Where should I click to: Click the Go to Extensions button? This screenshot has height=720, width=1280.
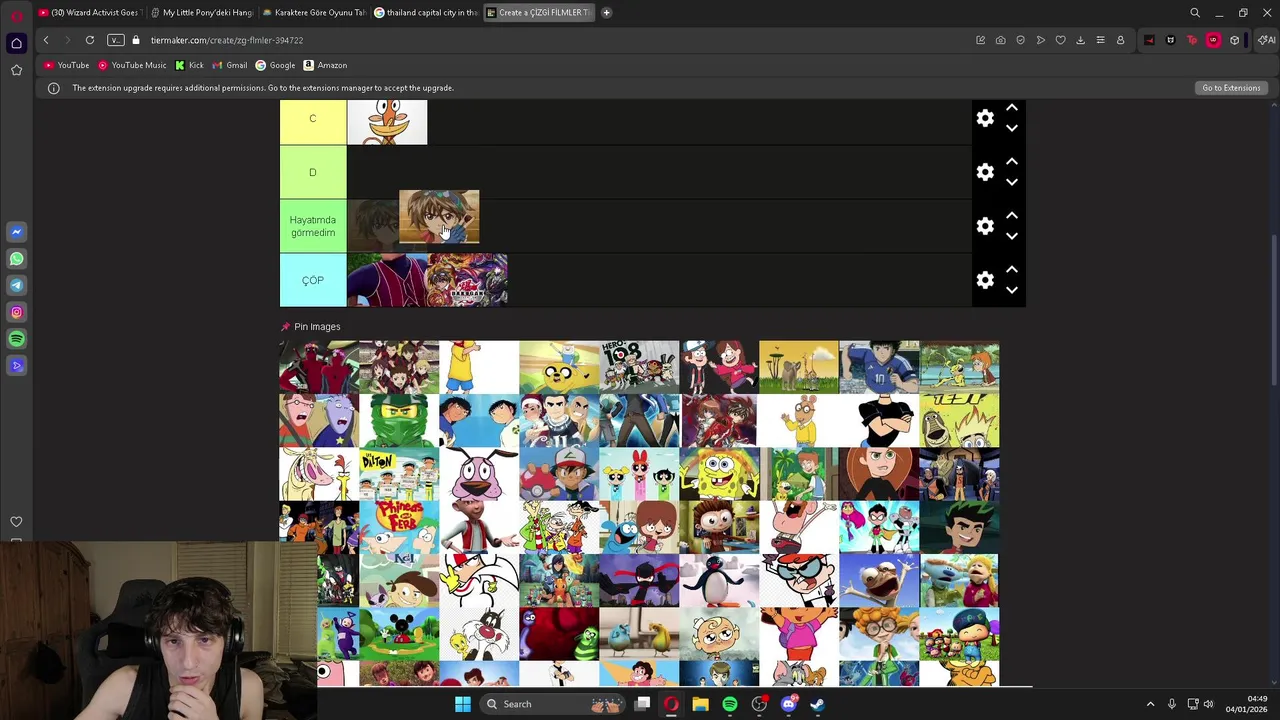point(1231,88)
